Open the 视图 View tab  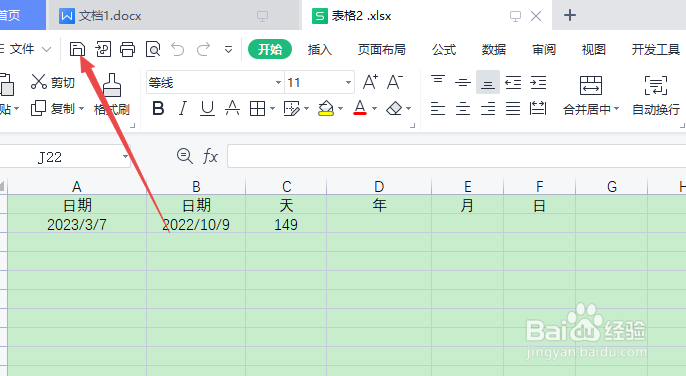pos(594,49)
